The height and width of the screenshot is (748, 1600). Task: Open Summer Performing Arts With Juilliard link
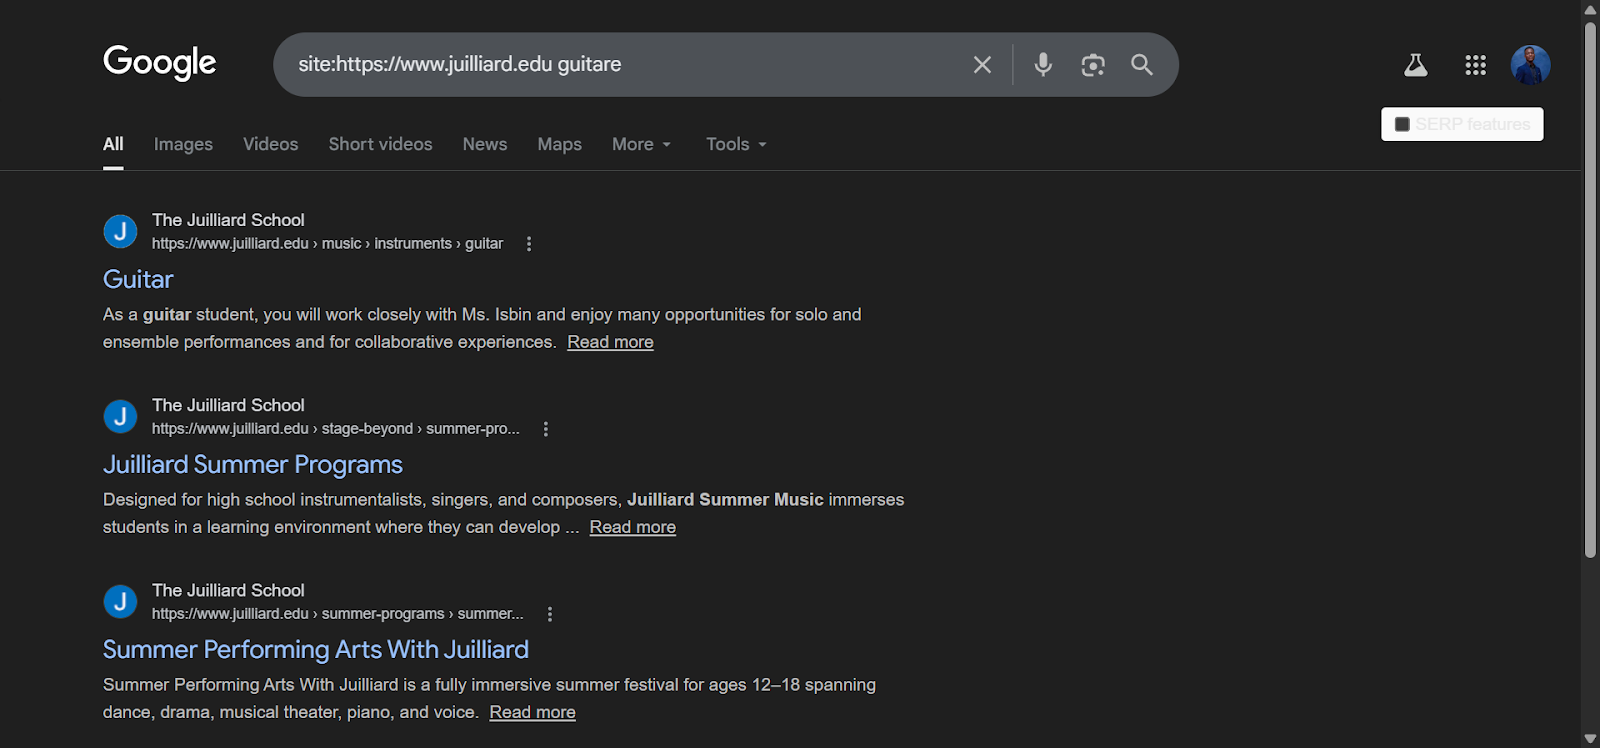click(x=316, y=649)
